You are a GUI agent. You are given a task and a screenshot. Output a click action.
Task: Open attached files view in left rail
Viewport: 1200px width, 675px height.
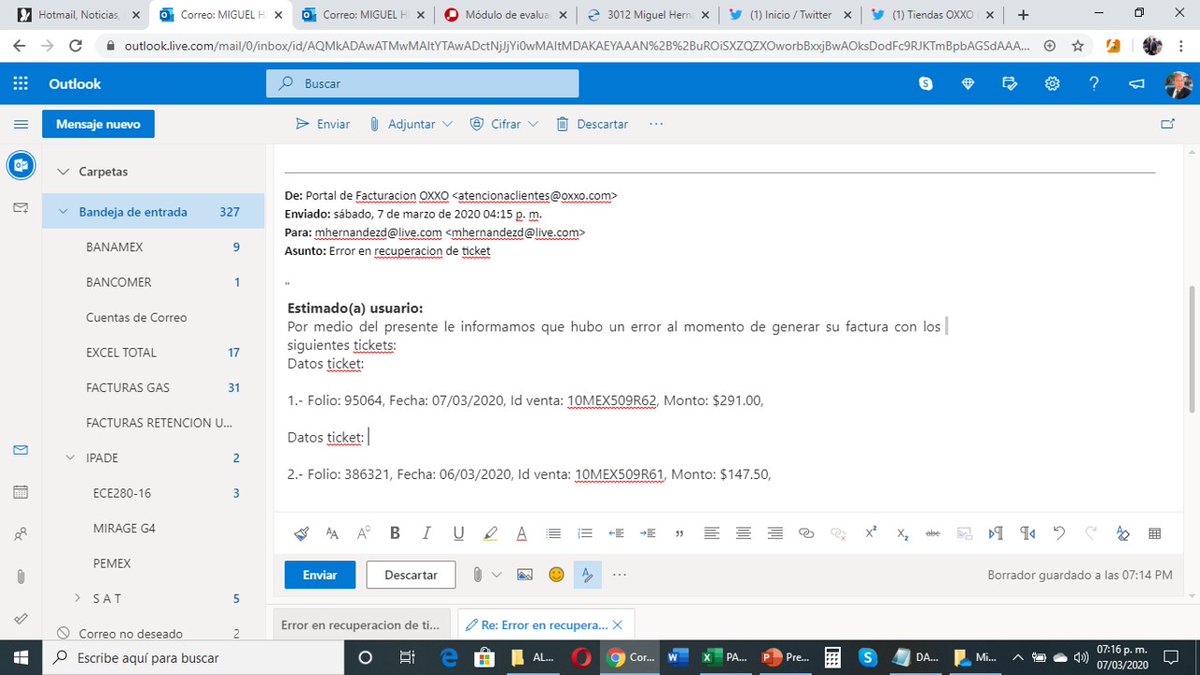pyautogui.click(x=21, y=576)
